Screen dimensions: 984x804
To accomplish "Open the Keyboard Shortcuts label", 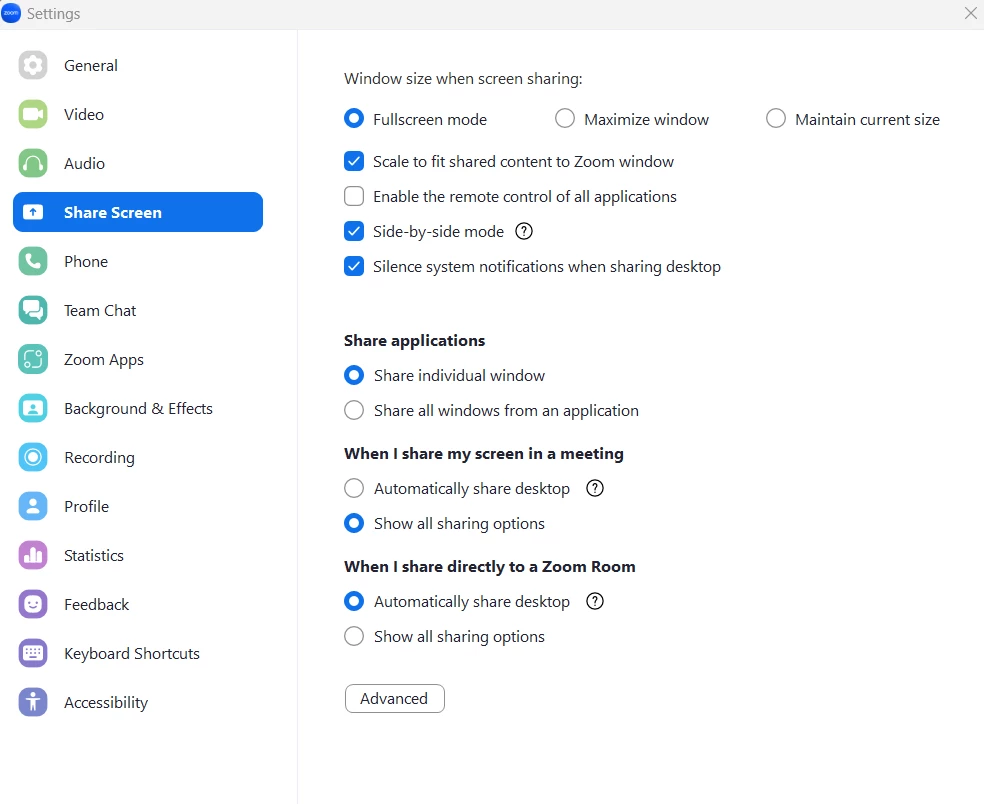I will [132, 653].
